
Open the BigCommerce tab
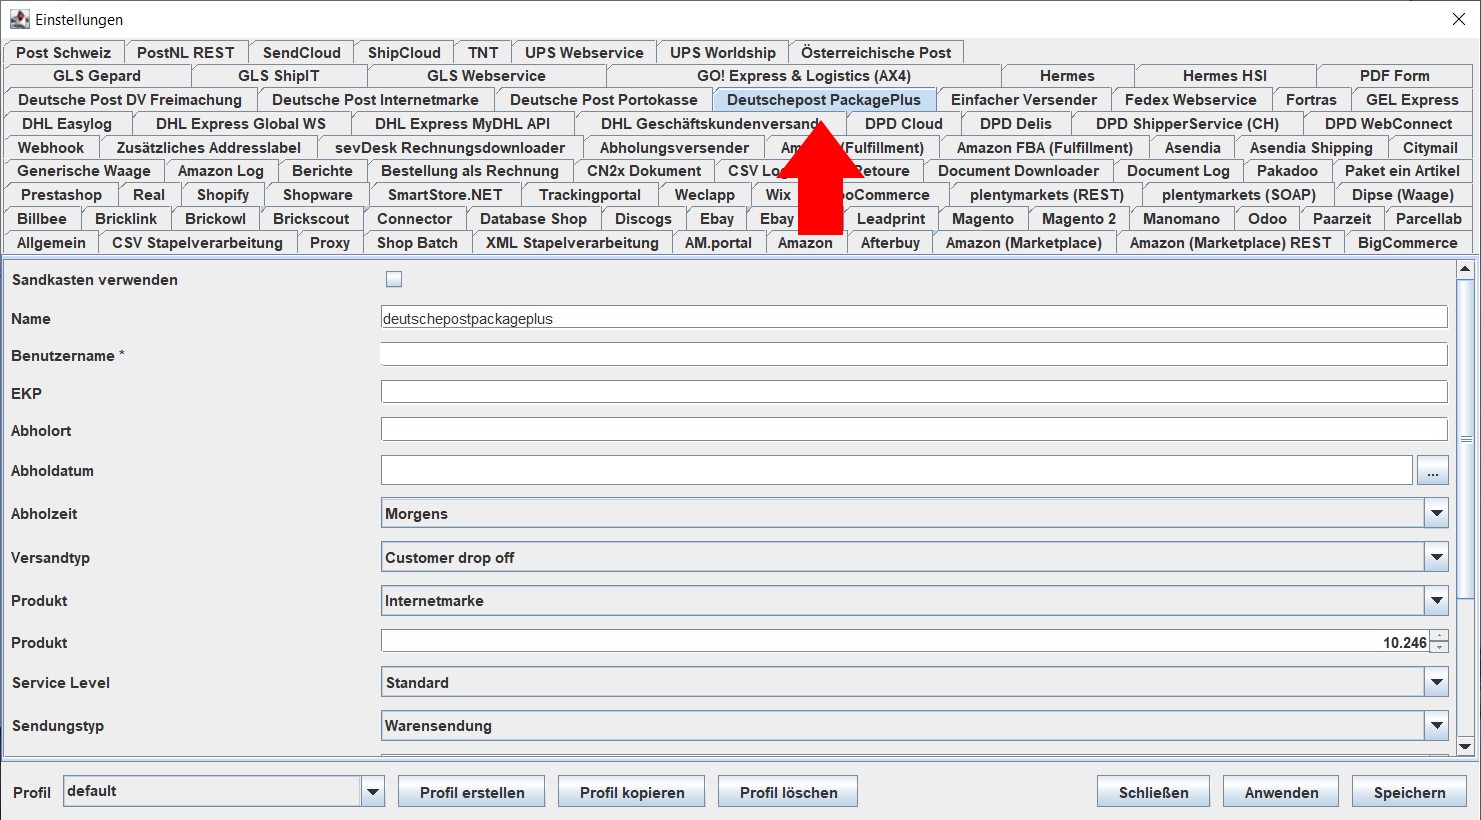[x=1407, y=243]
